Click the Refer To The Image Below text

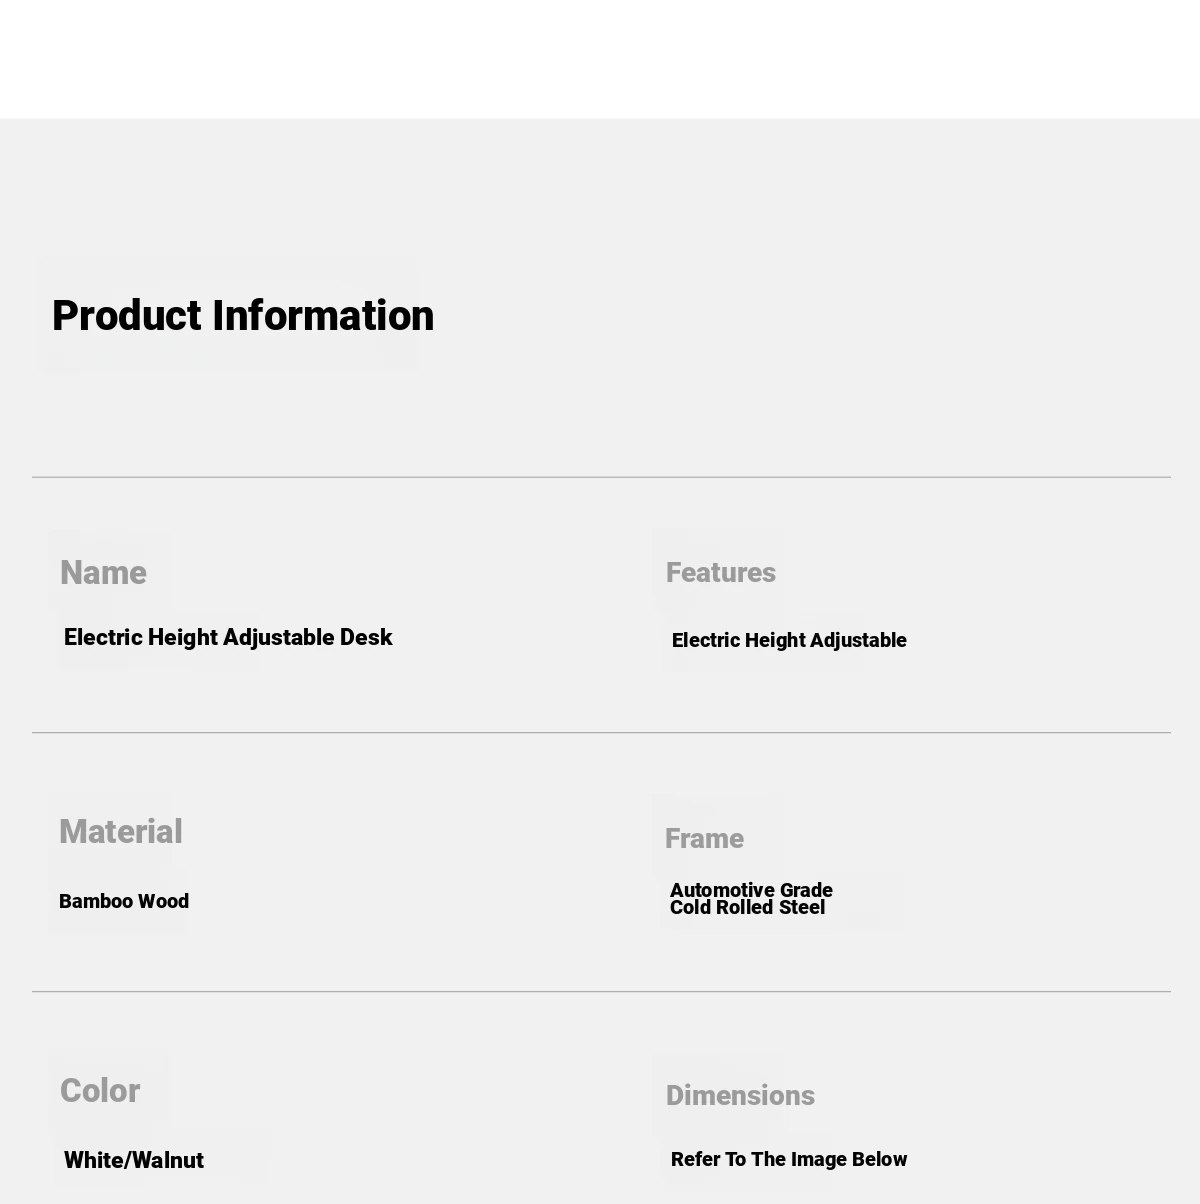(x=789, y=1160)
